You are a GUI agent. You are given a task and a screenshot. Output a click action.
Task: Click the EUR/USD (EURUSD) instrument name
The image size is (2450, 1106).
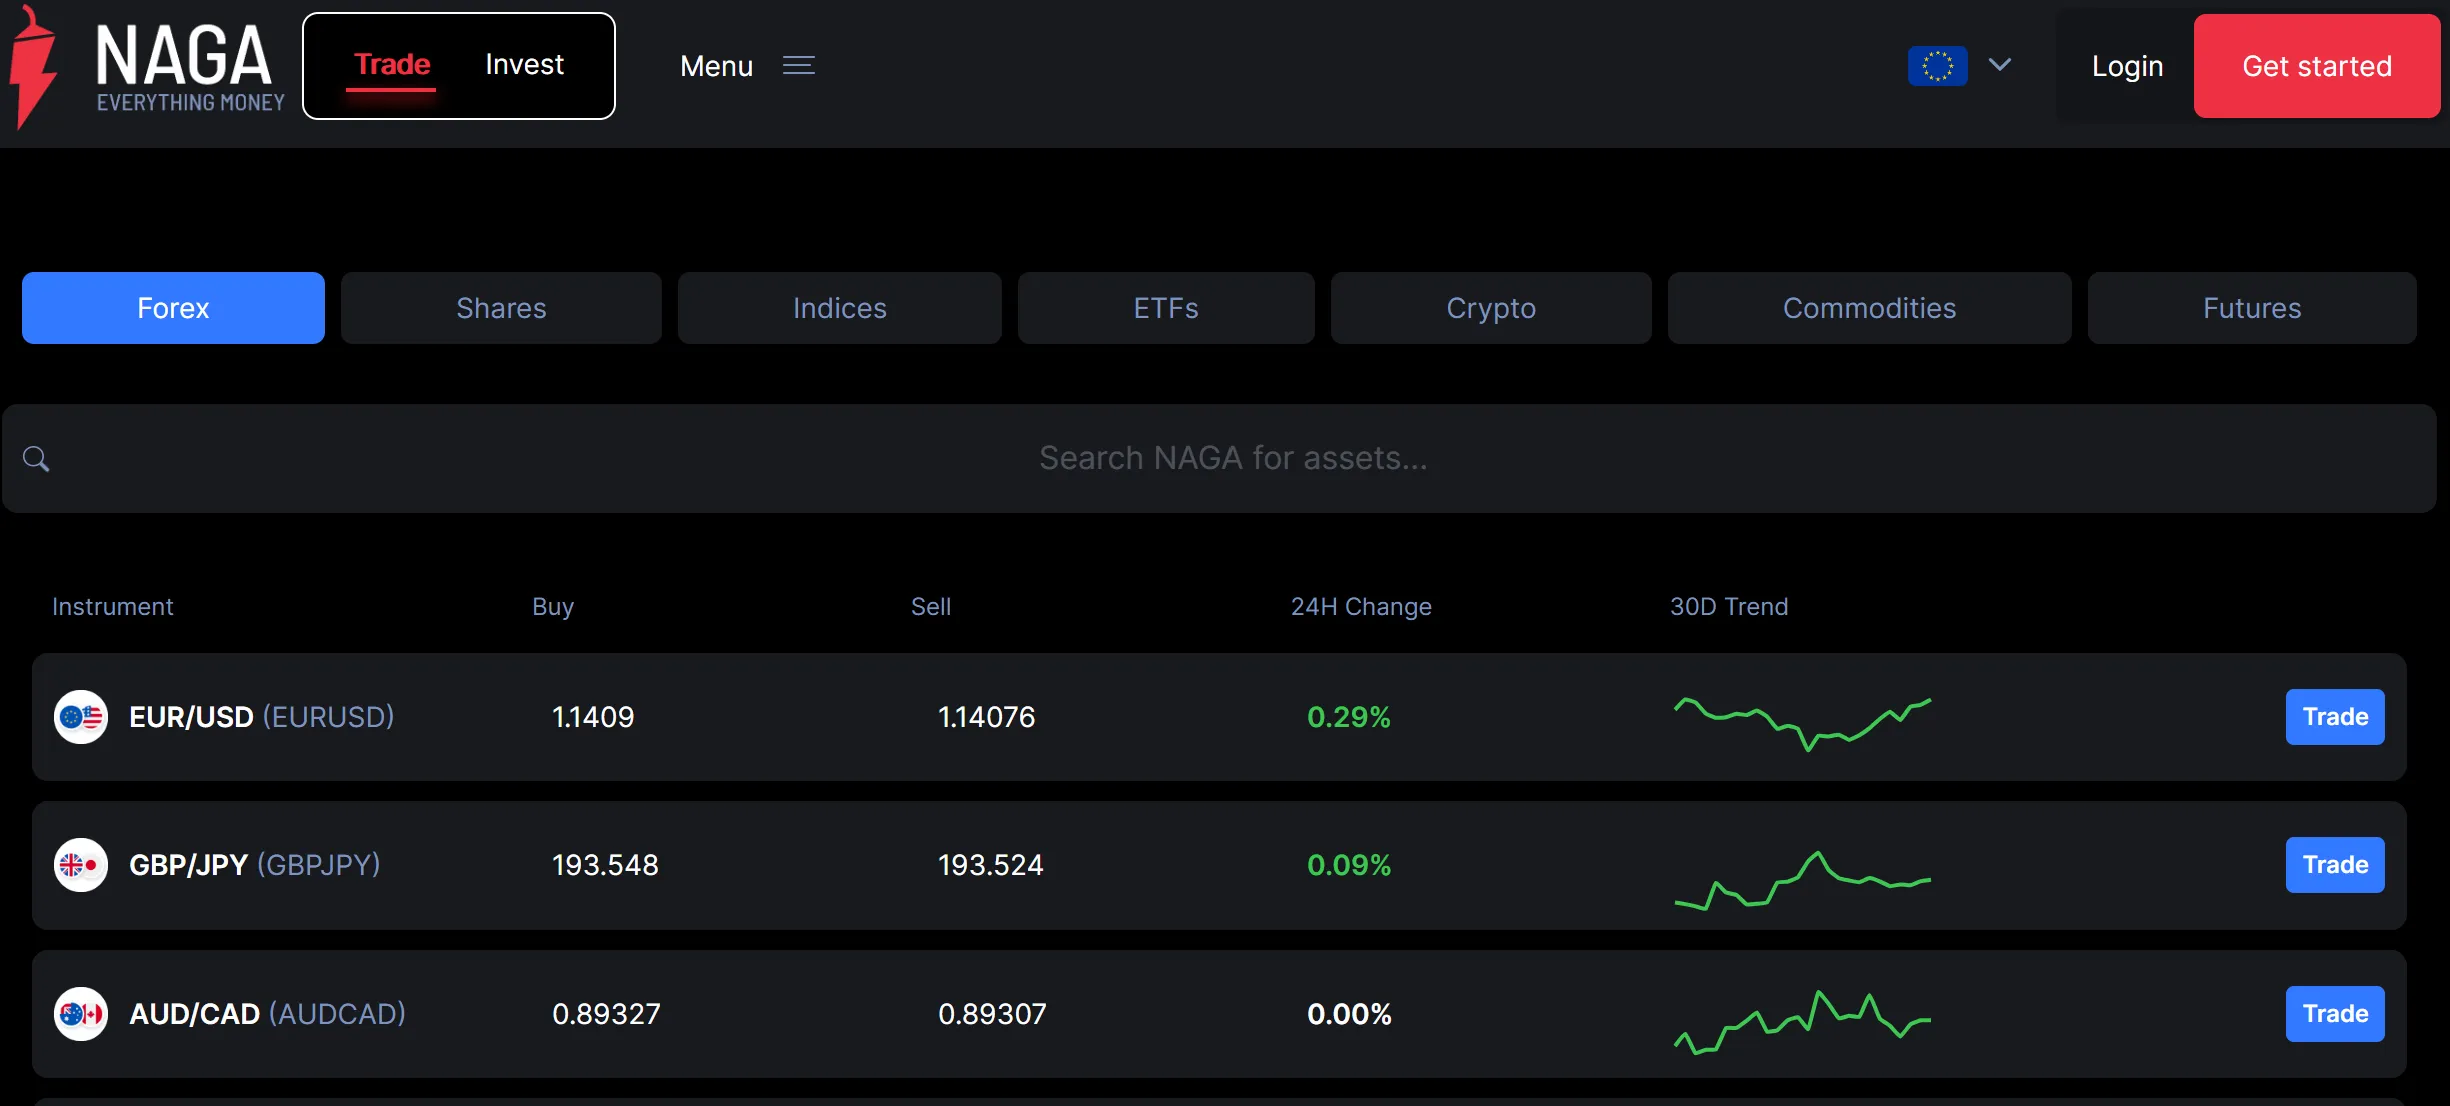coord(262,717)
